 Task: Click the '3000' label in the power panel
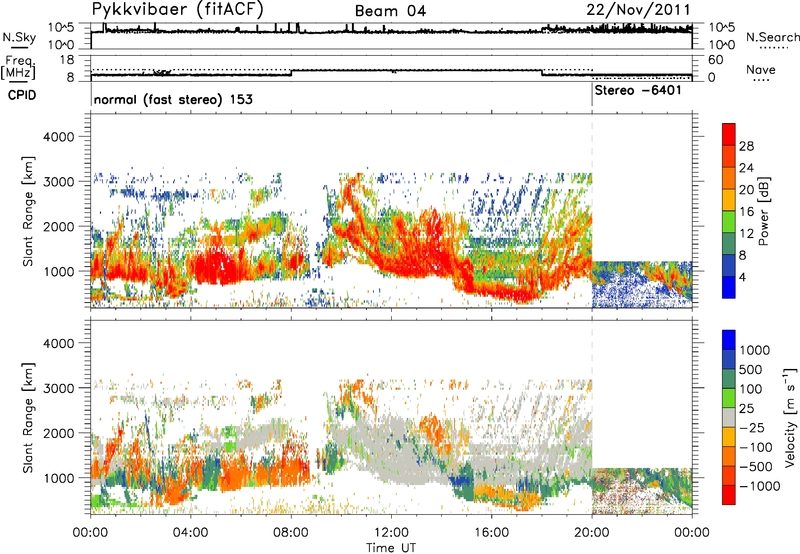[x=58, y=182]
